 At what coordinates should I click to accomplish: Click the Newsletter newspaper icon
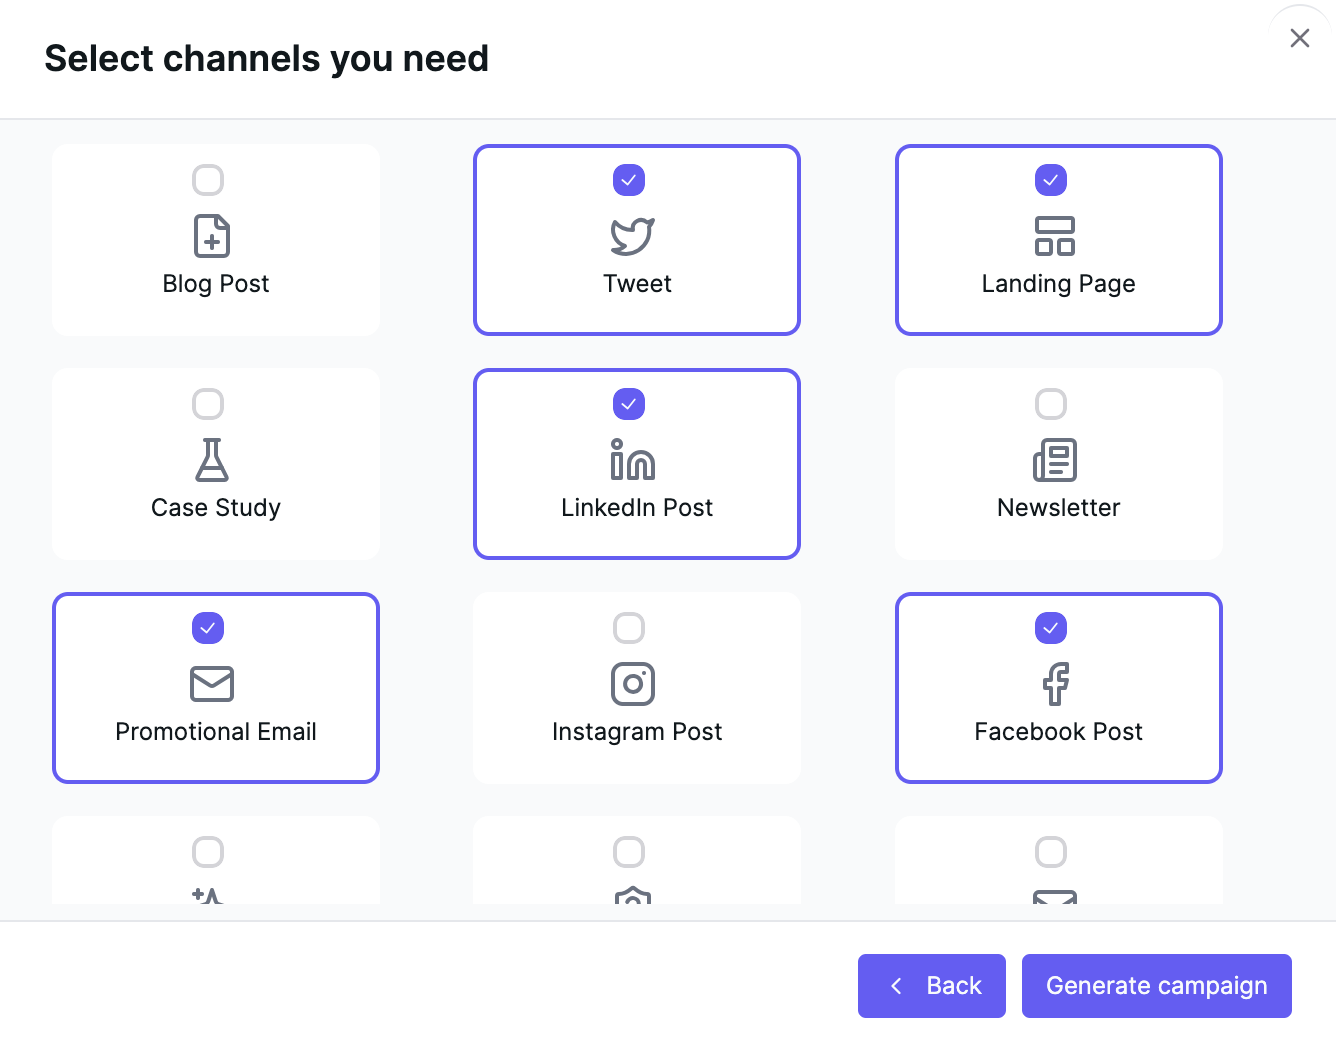point(1055,460)
